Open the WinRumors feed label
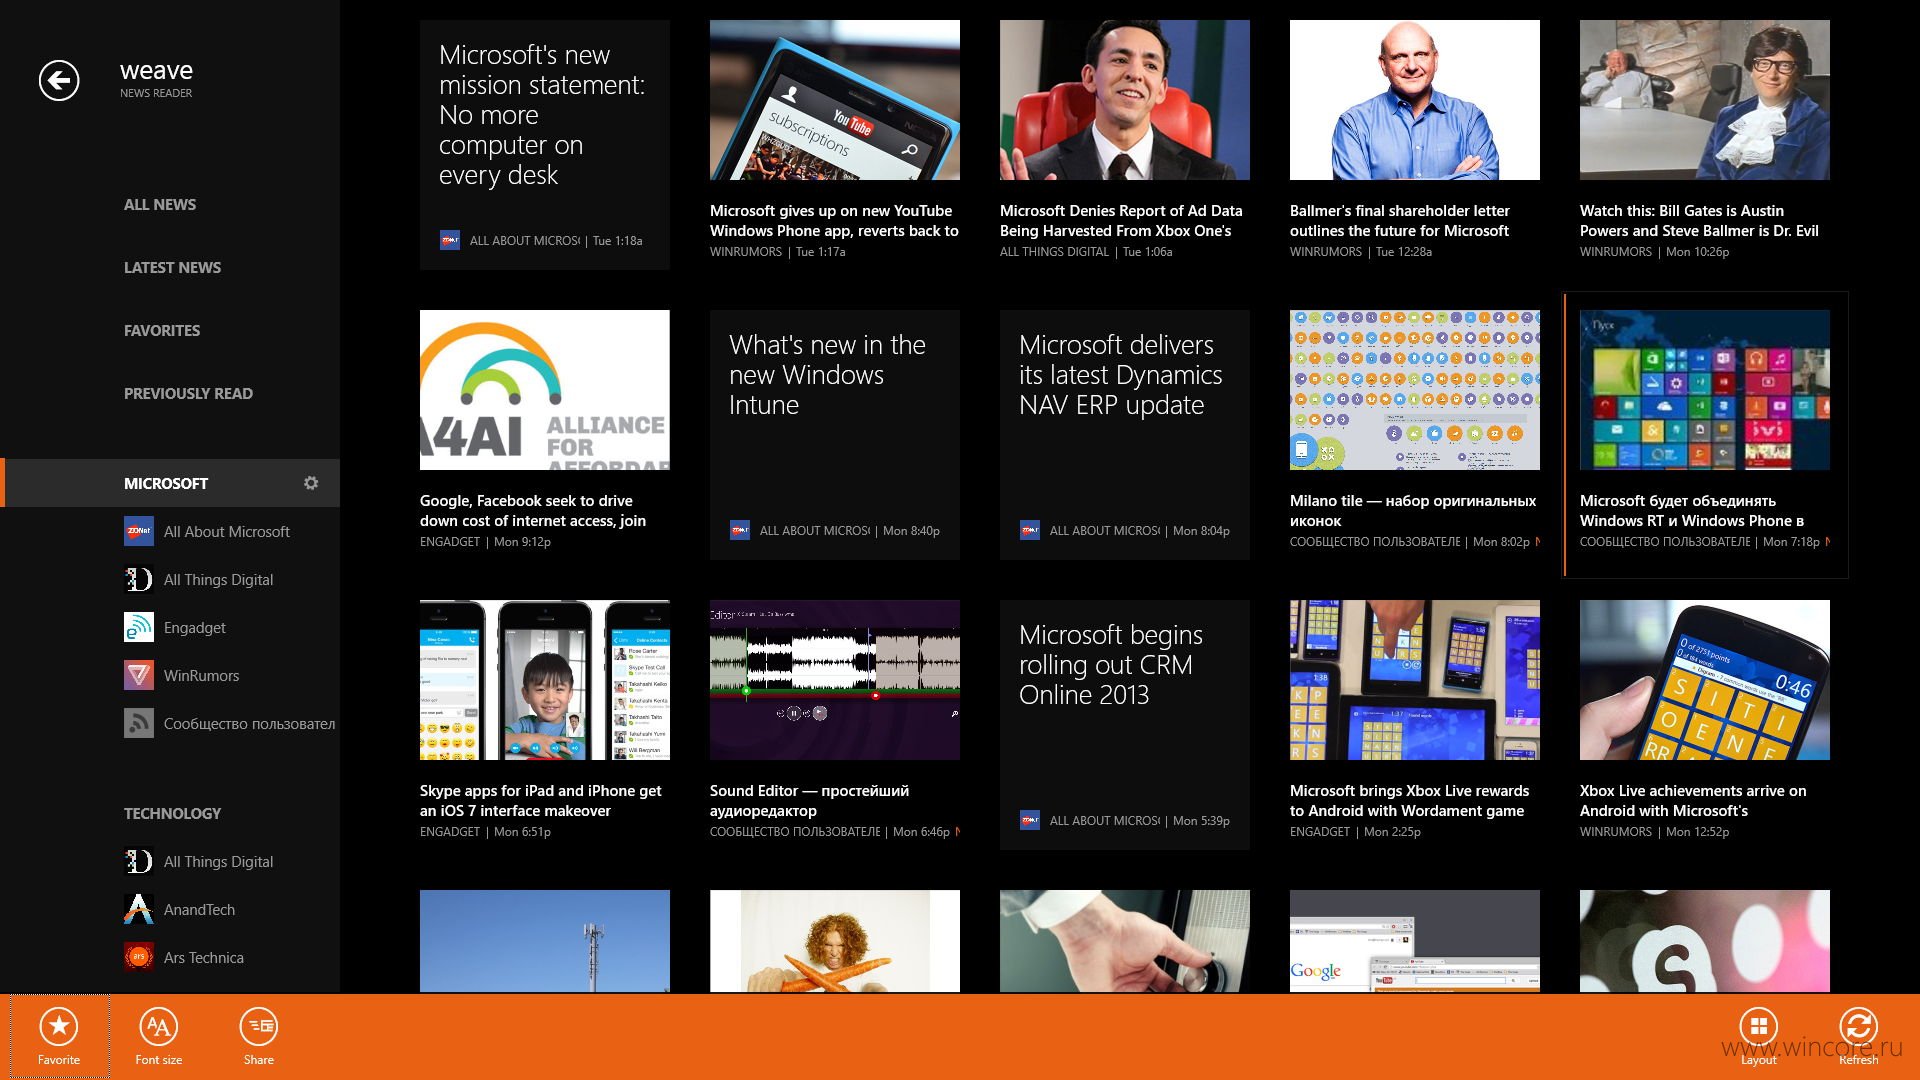The width and height of the screenshot is (1920, 1080). coord(201,675)
